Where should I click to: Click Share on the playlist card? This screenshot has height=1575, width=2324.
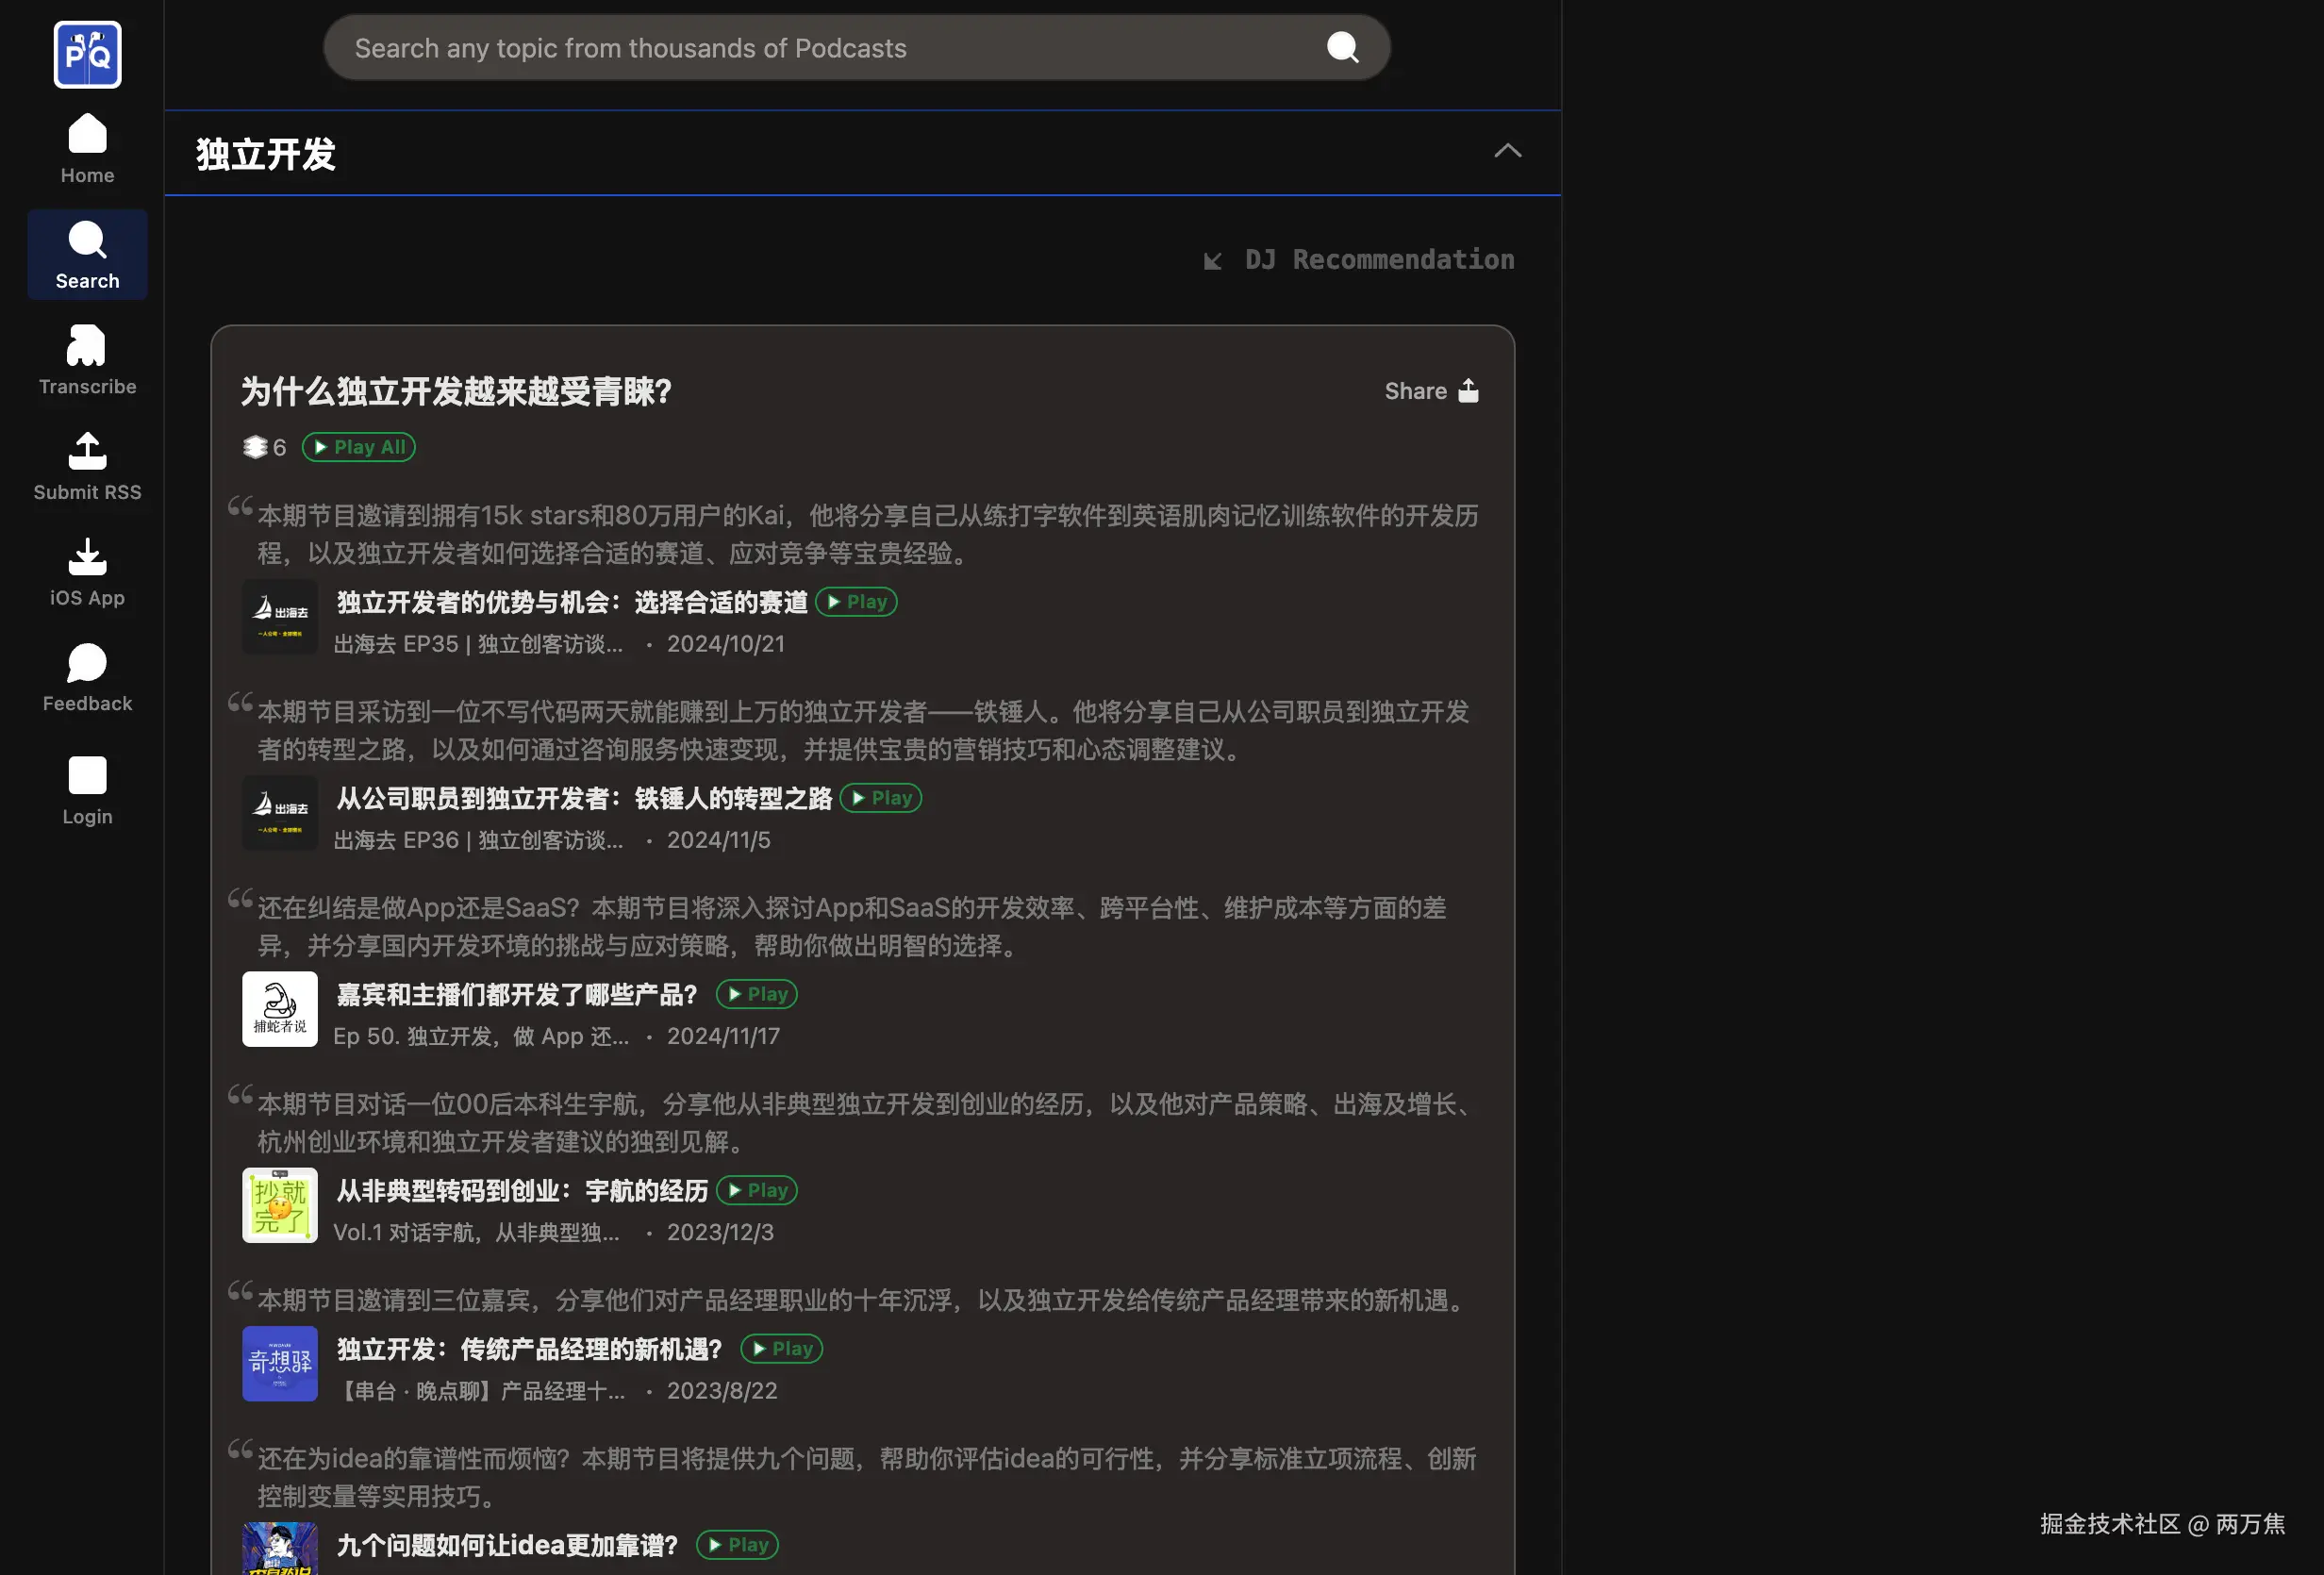(x=1430, y=391)
